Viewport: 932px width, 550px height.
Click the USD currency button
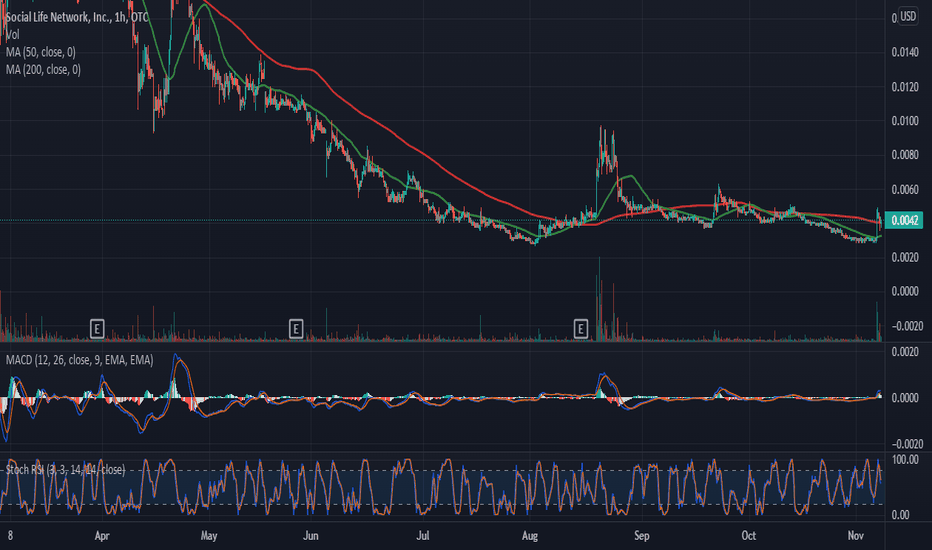click(908, 16)
